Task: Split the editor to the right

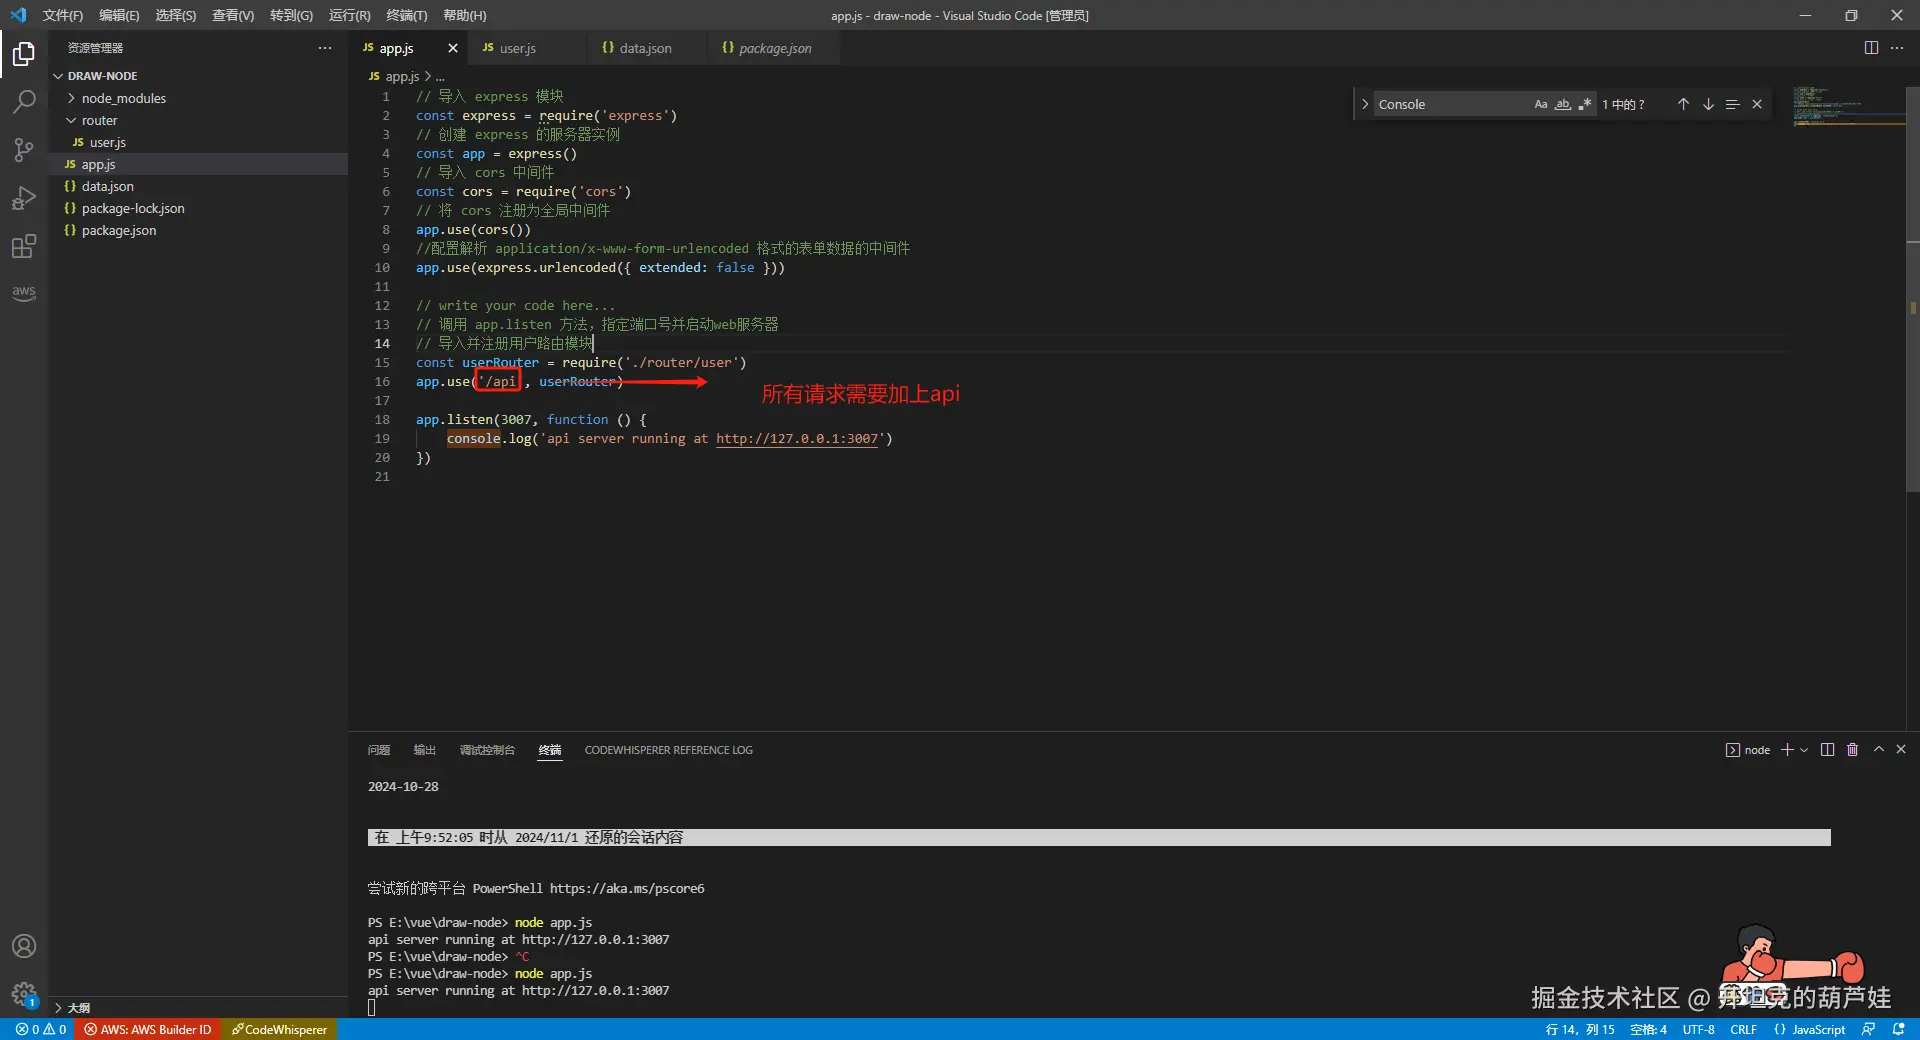Action: [1871, 48]
